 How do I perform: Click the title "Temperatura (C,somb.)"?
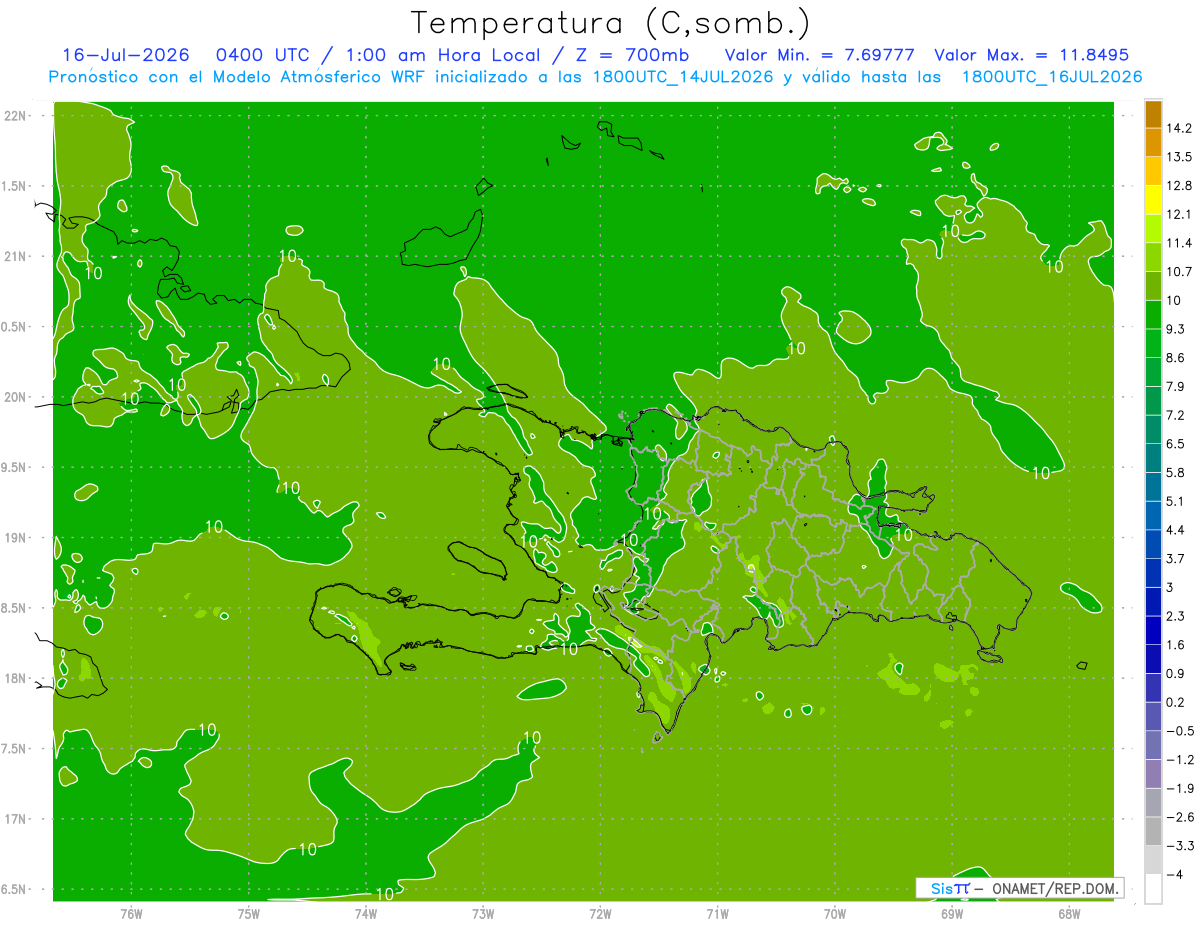coord(610,23)
